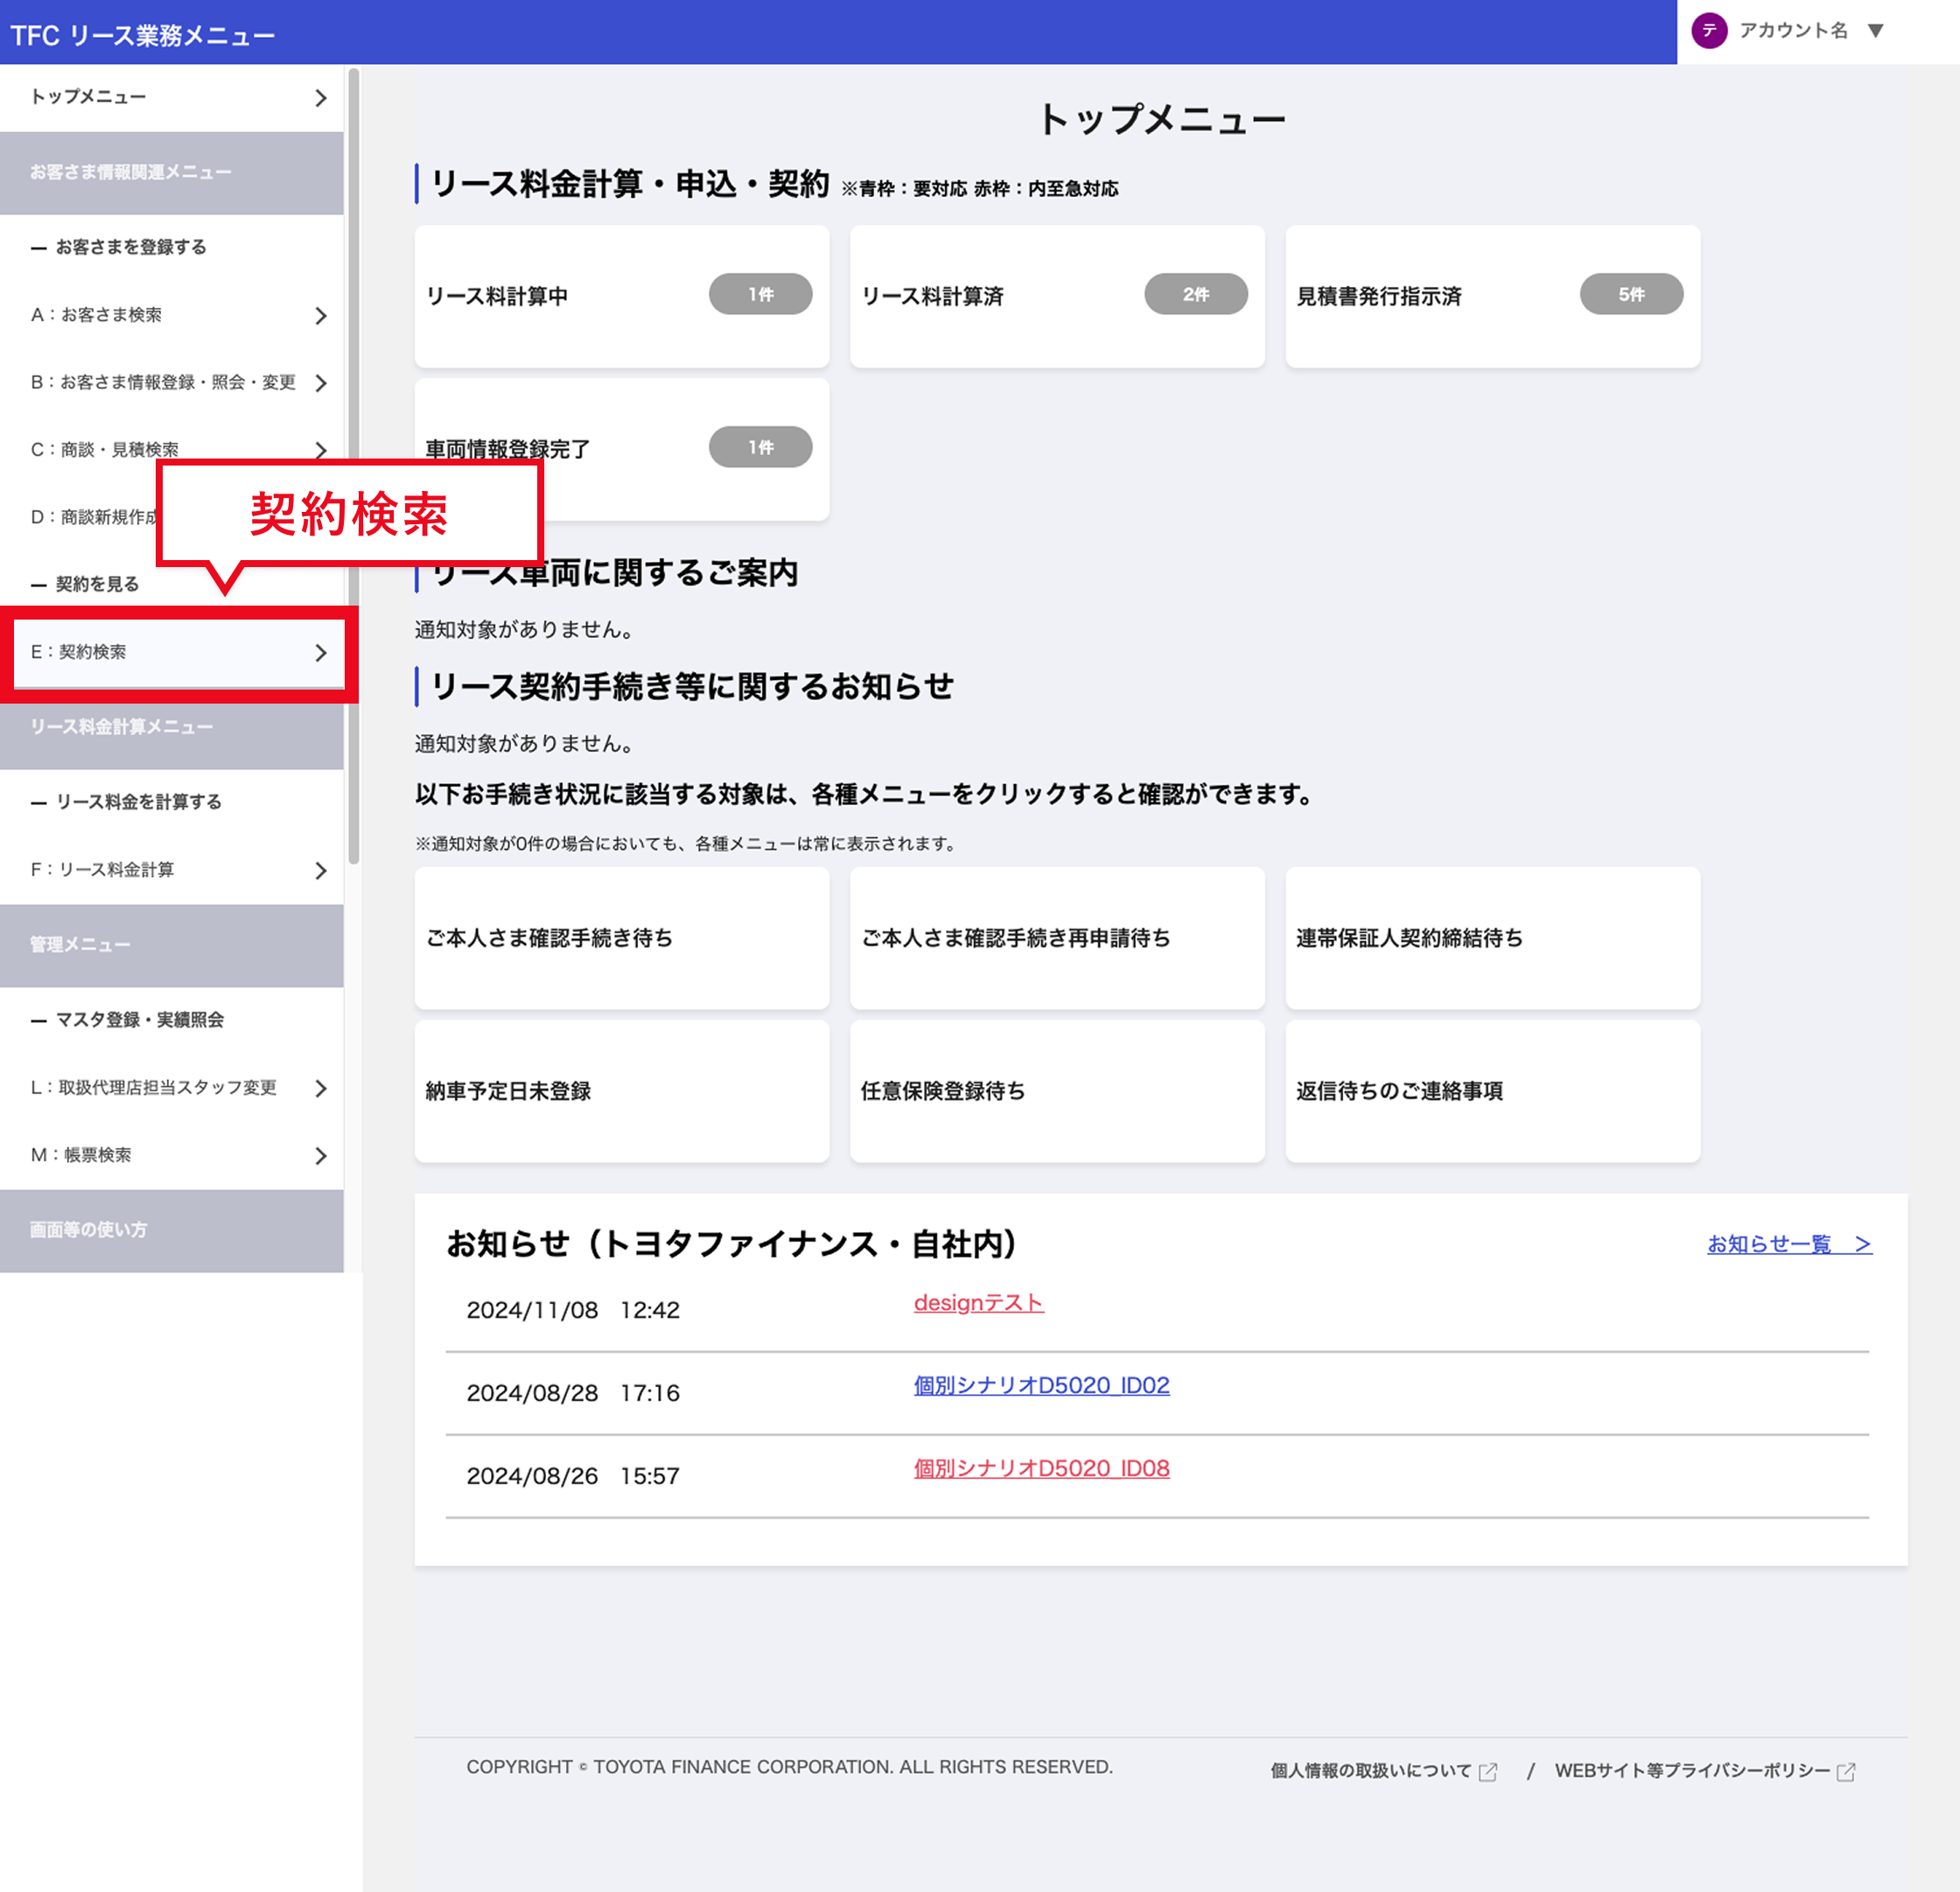This screenshot has width=1960, height=1892.
Task: Collapse the マスタ登録・実績照会 group
Action: tap(127, 1021)
